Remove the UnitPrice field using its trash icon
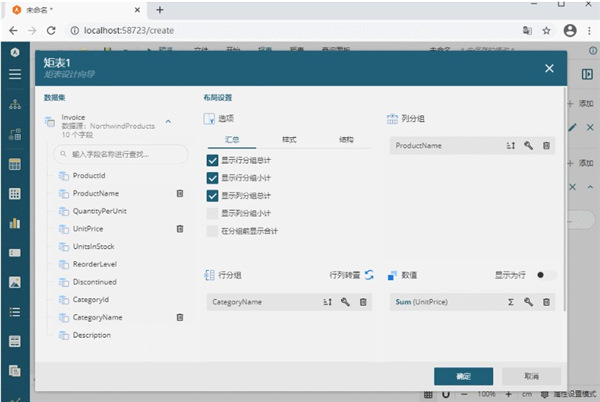 point(180,229)
